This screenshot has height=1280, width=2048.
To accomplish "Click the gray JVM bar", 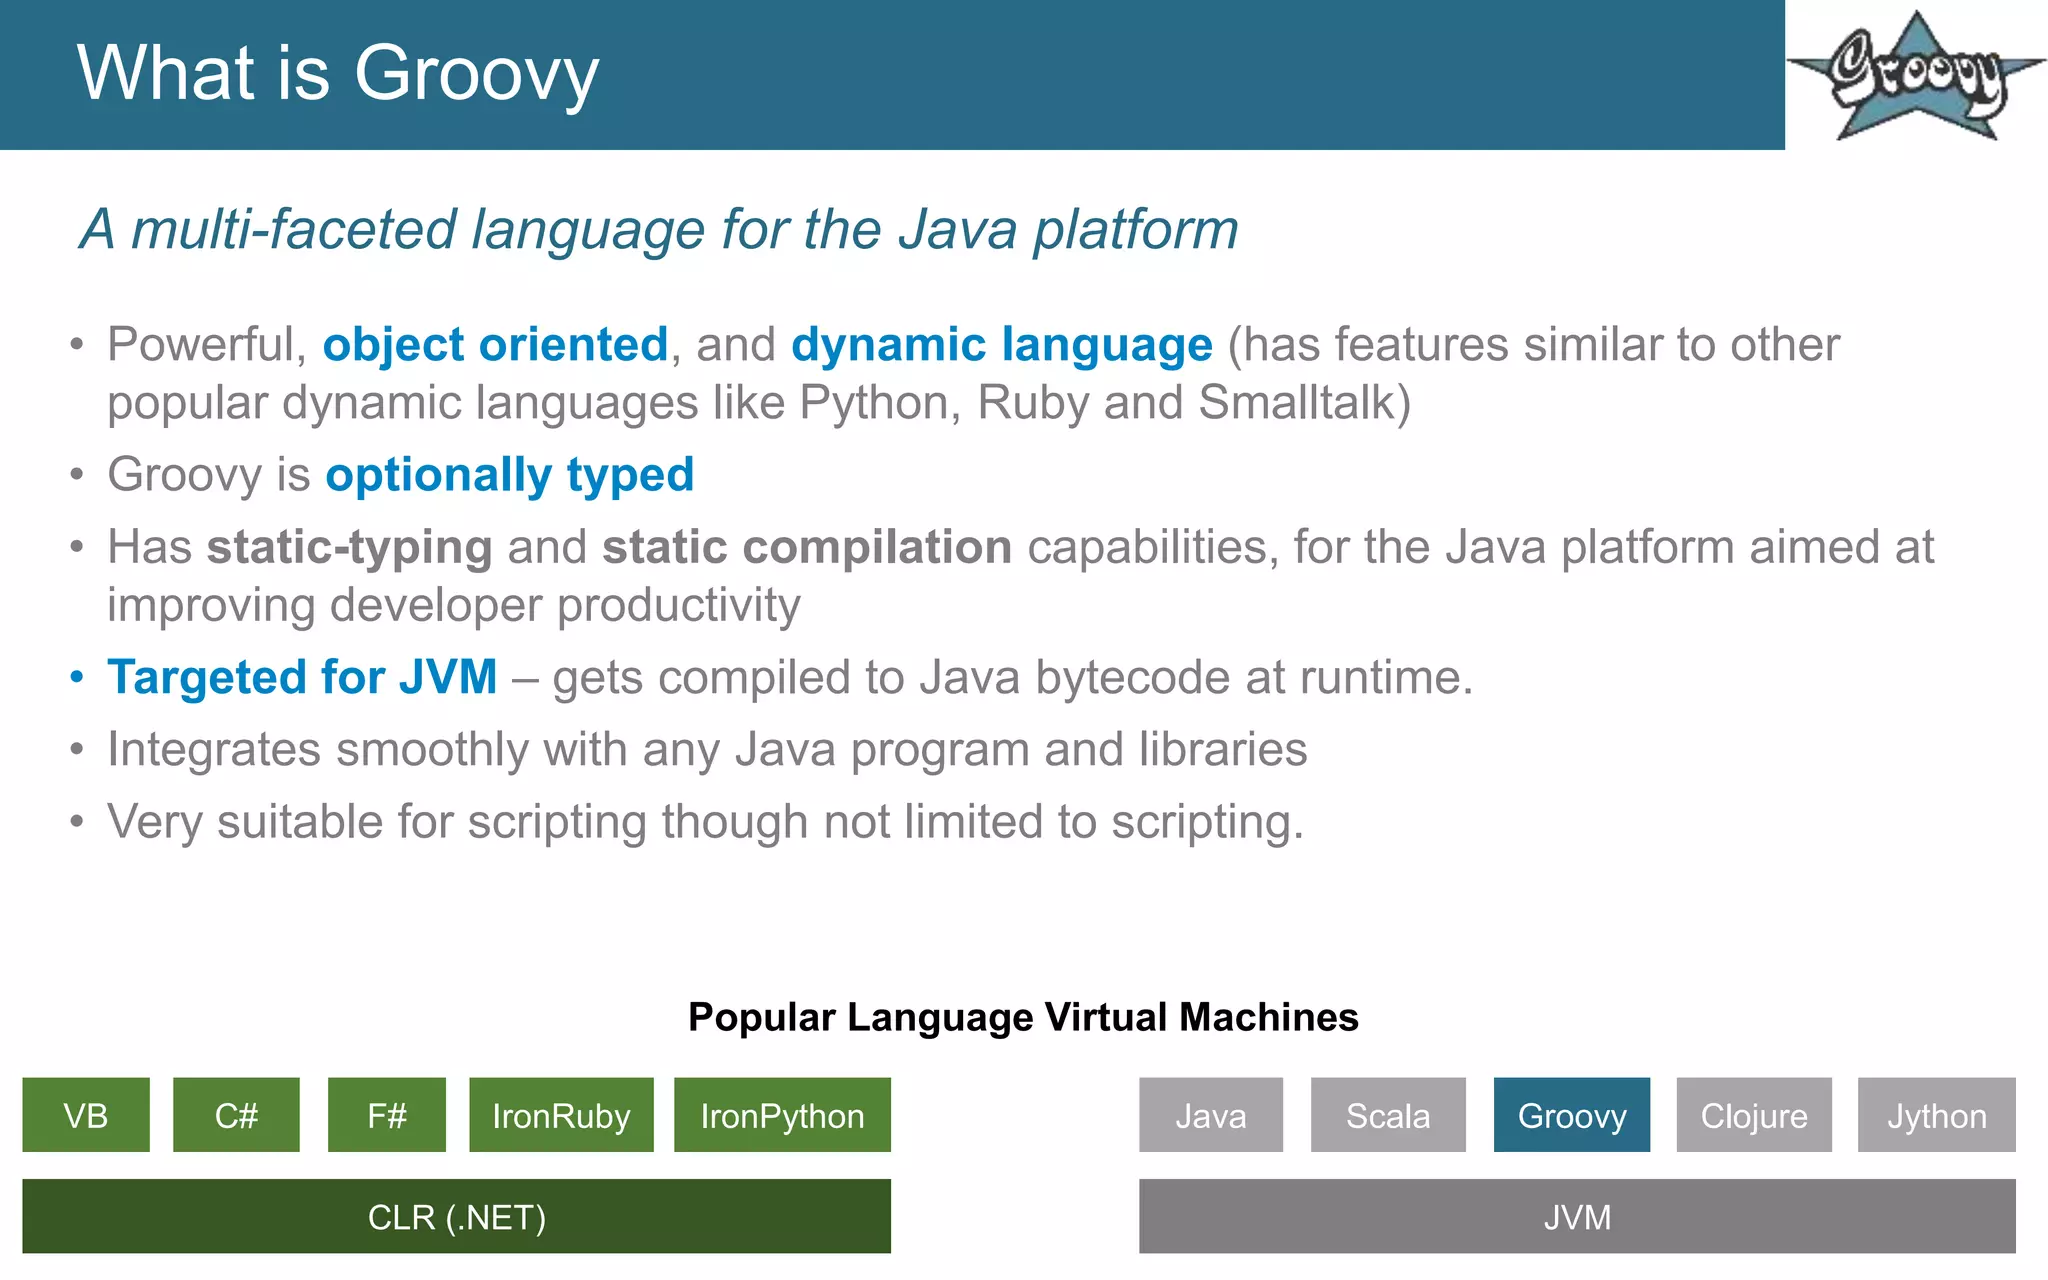I will (x=1577, y=1216).
